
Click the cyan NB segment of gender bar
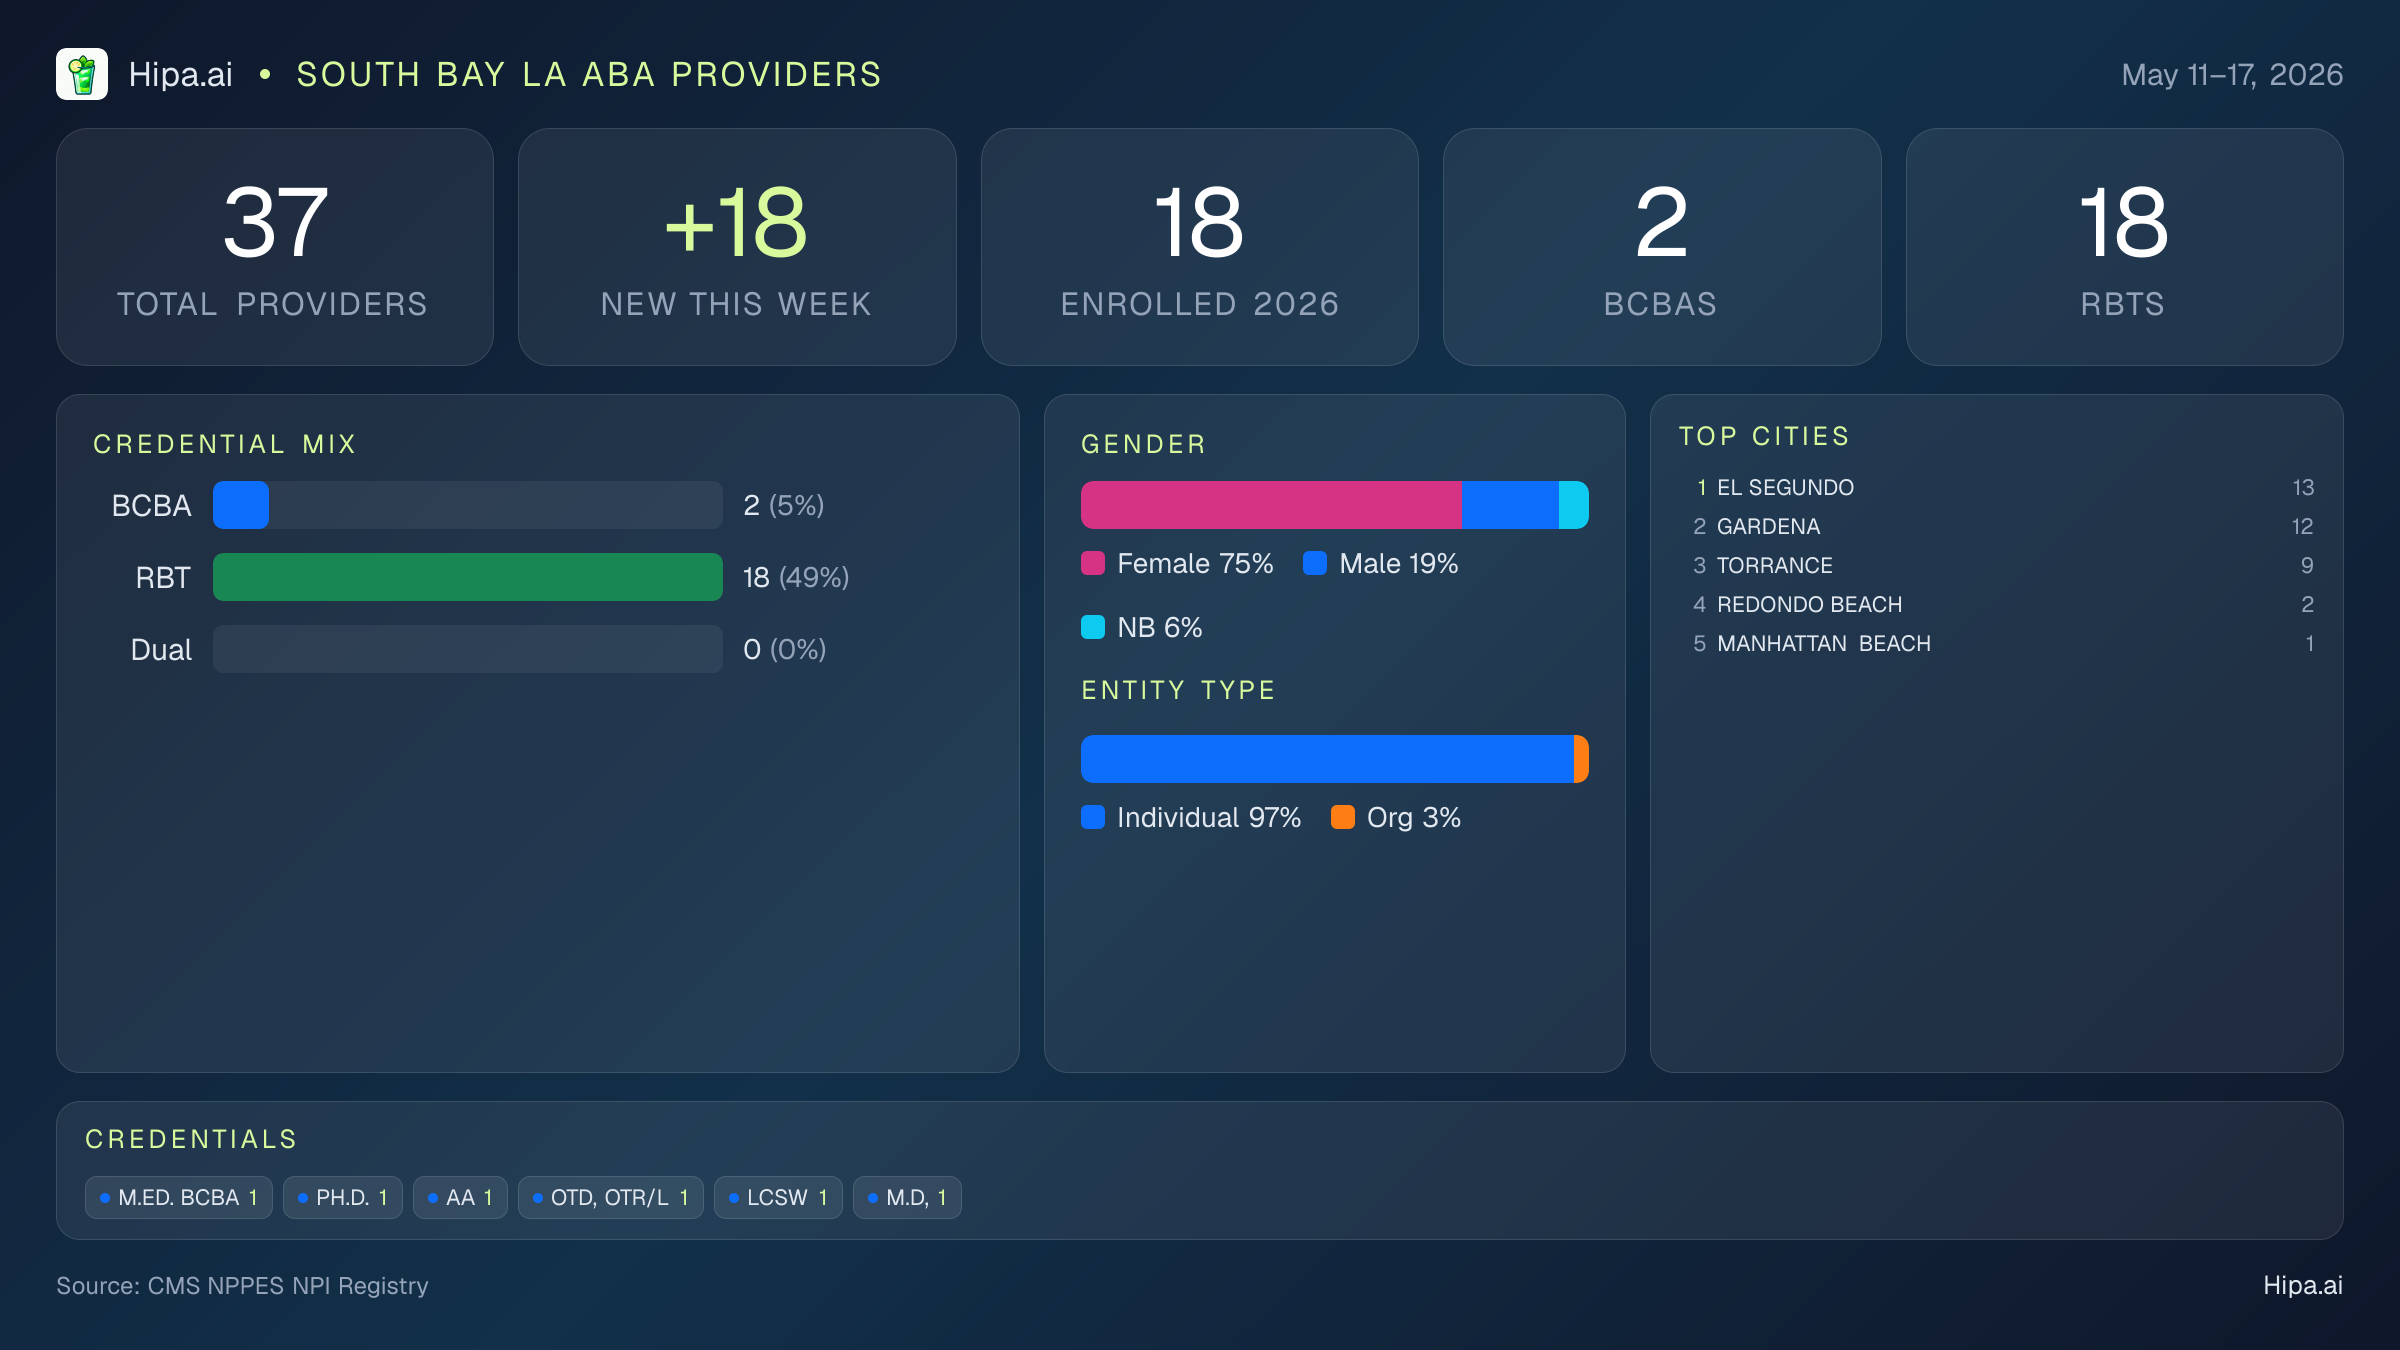point(1574,505)
